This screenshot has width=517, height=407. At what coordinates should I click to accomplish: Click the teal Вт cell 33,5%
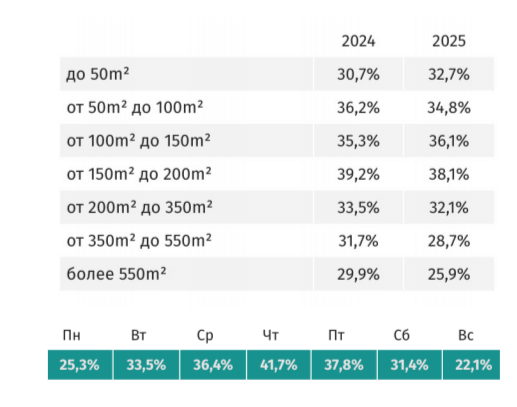146,365
